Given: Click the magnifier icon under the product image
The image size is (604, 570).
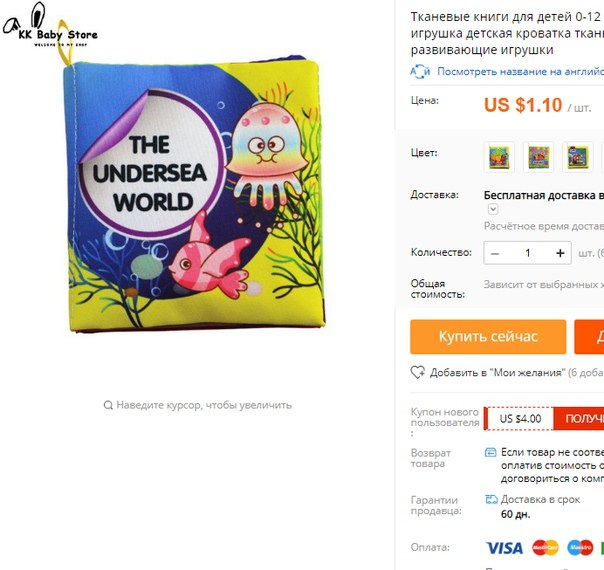Looking at the screenshot, I should coord(108,405).
